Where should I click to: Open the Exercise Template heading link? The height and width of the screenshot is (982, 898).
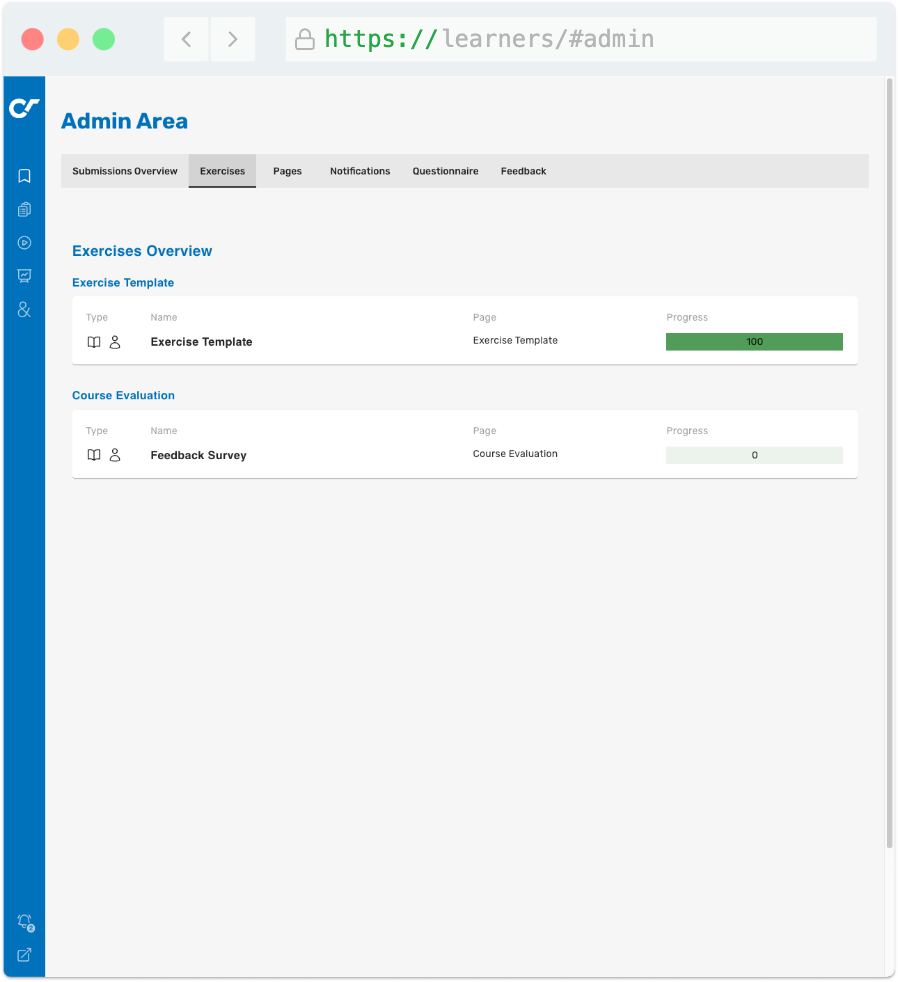click(123, 283)
